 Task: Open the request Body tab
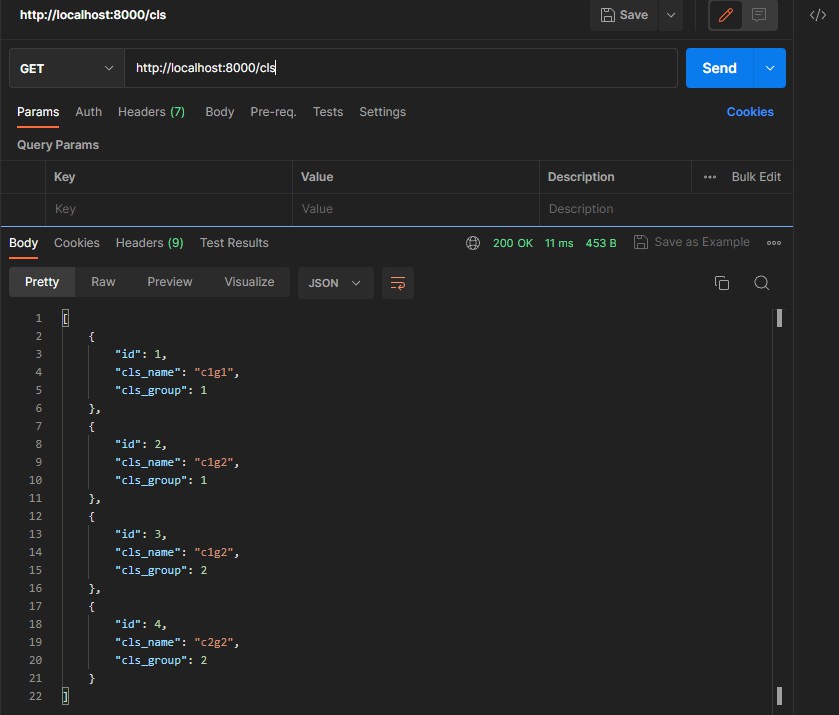coord(219,112)
